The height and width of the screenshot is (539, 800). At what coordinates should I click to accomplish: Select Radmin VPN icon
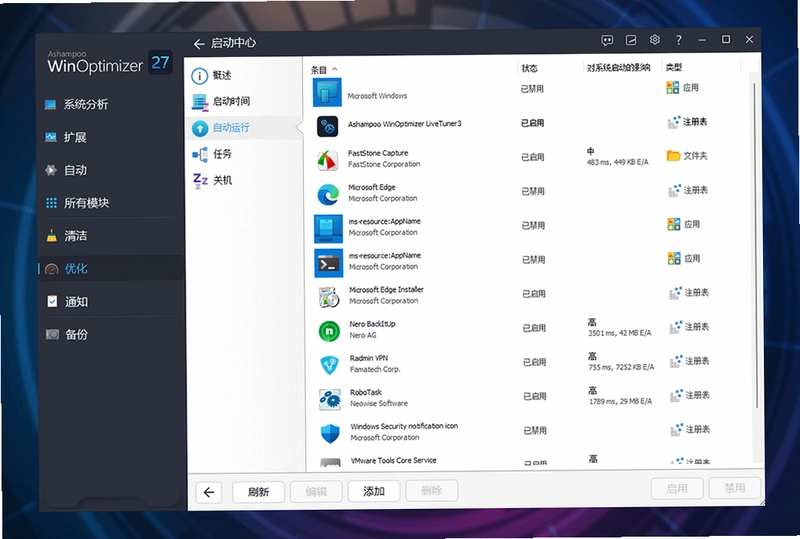click(x=330, y=365)
